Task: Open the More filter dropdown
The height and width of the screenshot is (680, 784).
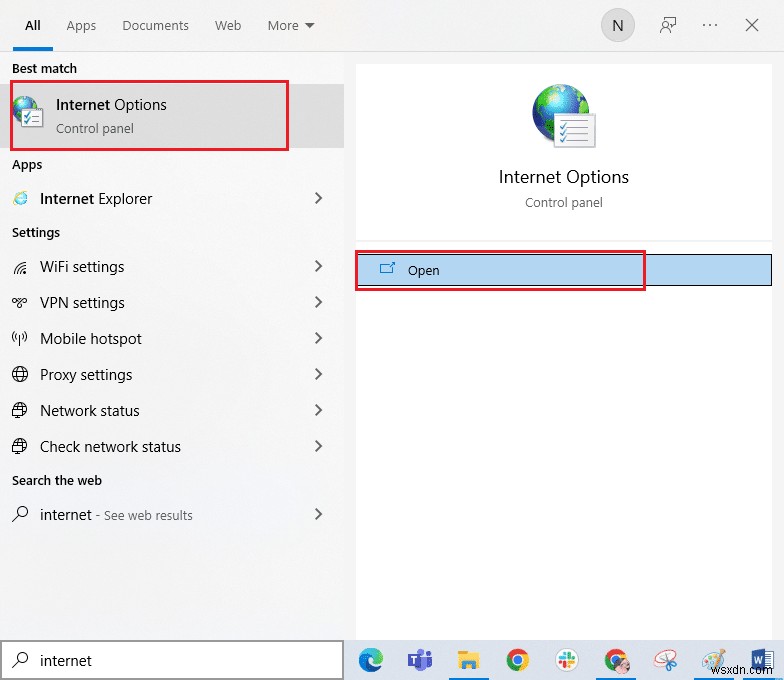Action: click(x=290, y=26)
